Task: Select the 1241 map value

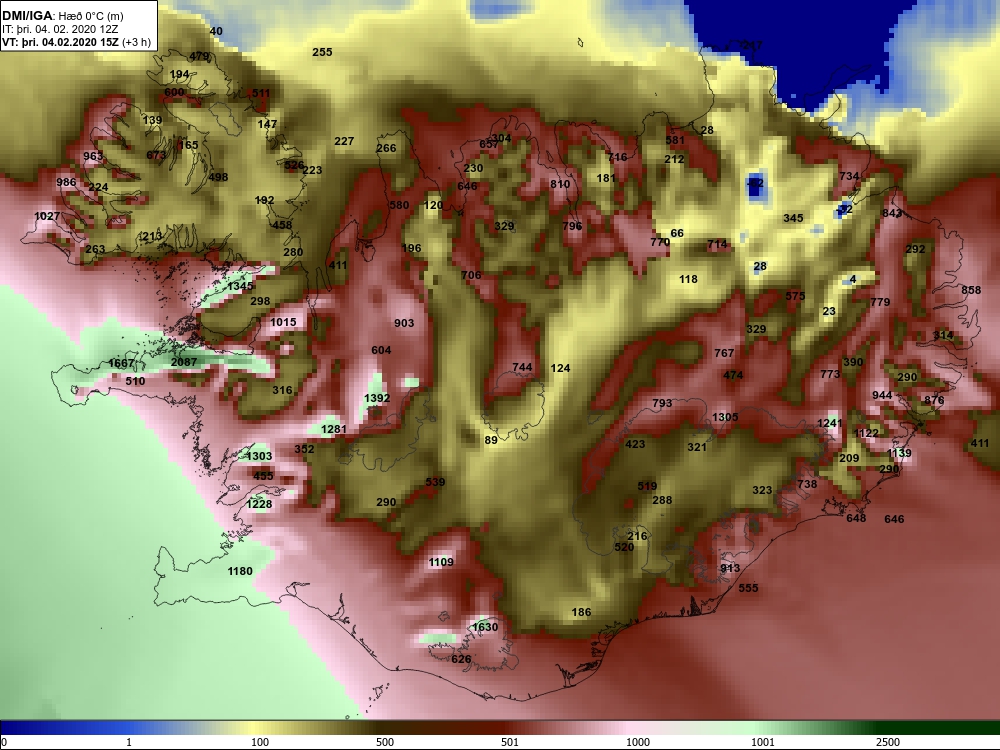Action: tap(830, 423)
